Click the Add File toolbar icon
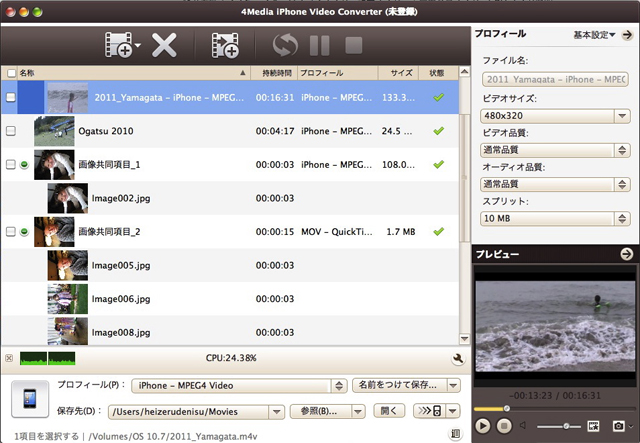 118,45
